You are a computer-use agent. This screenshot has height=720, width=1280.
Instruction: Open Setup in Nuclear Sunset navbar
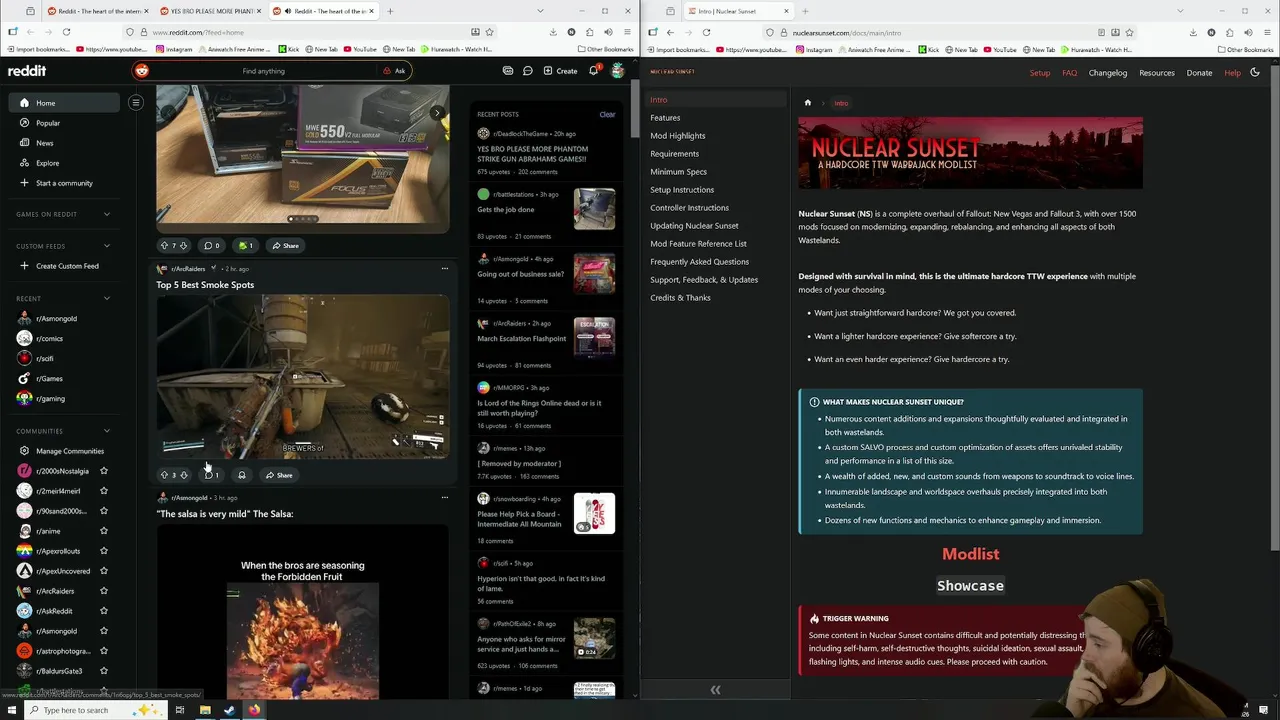pyautogui.click(x=1040, y=73)
